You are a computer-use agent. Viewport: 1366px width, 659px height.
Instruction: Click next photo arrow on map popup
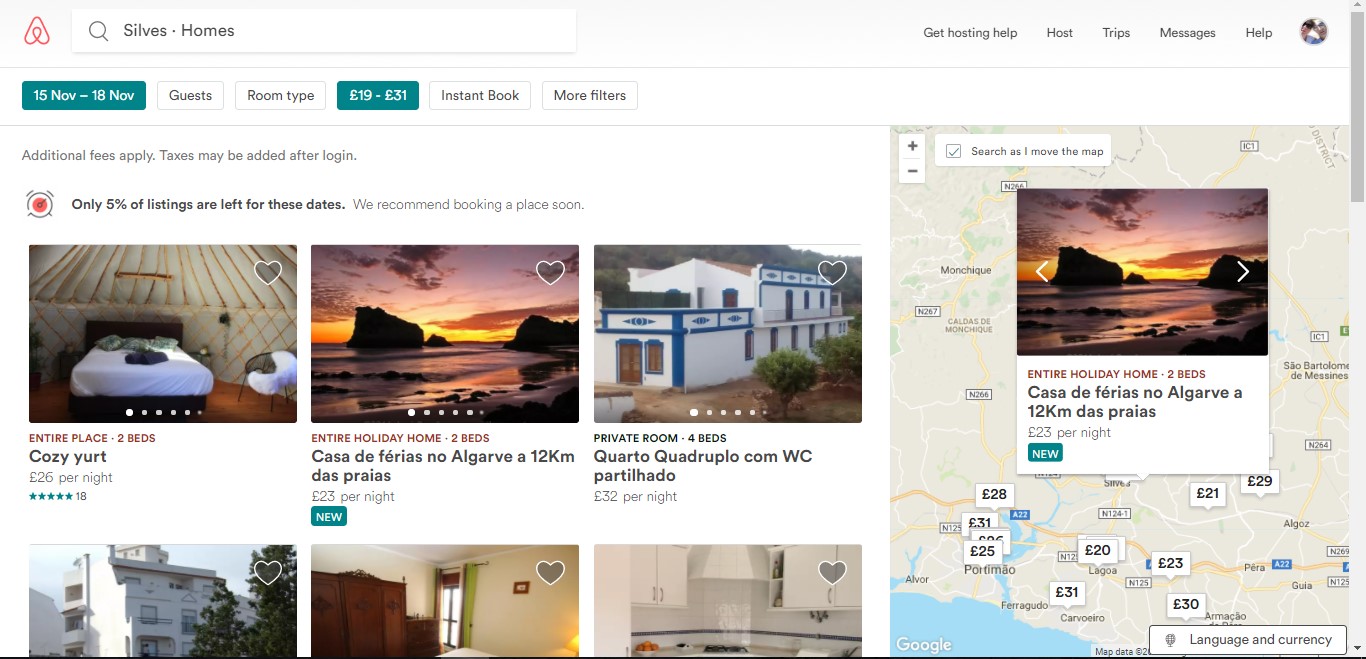(1242, 272)
